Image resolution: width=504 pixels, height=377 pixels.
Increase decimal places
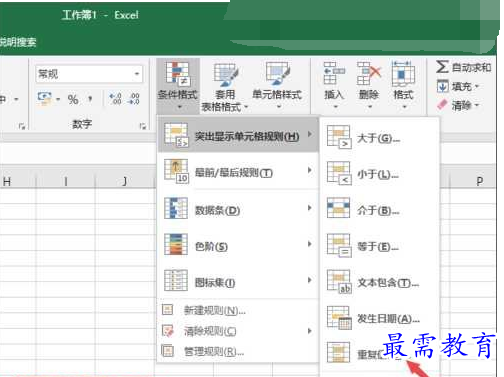115,99
